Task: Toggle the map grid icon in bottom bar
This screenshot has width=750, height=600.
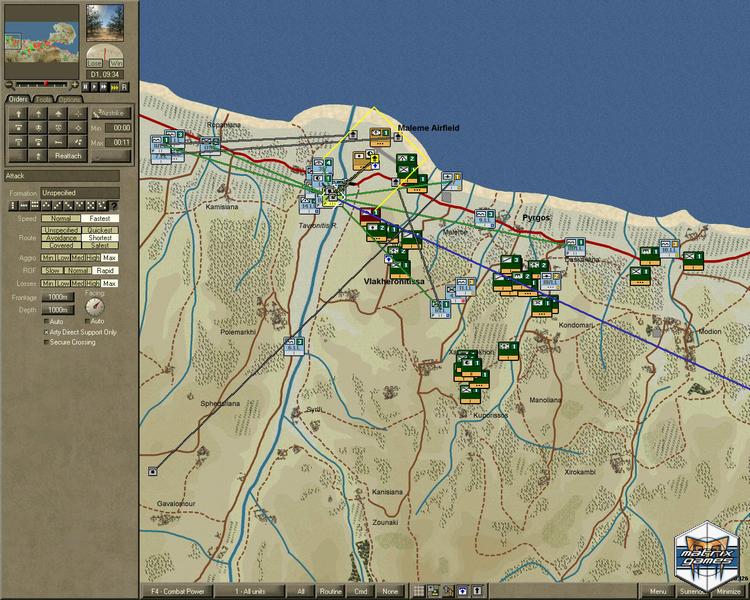Action: (x=419, y=591)
